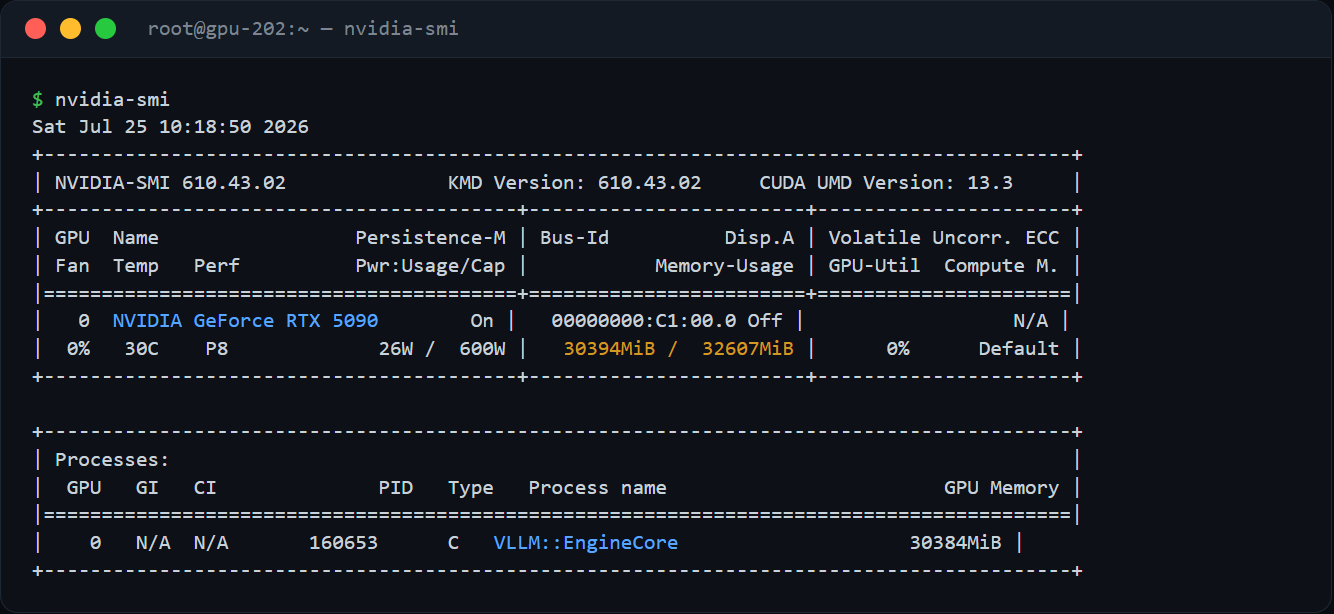Click the ECC value N/A in GPU row
Image resolution: width=1334 pixels, height=614 pixels.
1030,321
